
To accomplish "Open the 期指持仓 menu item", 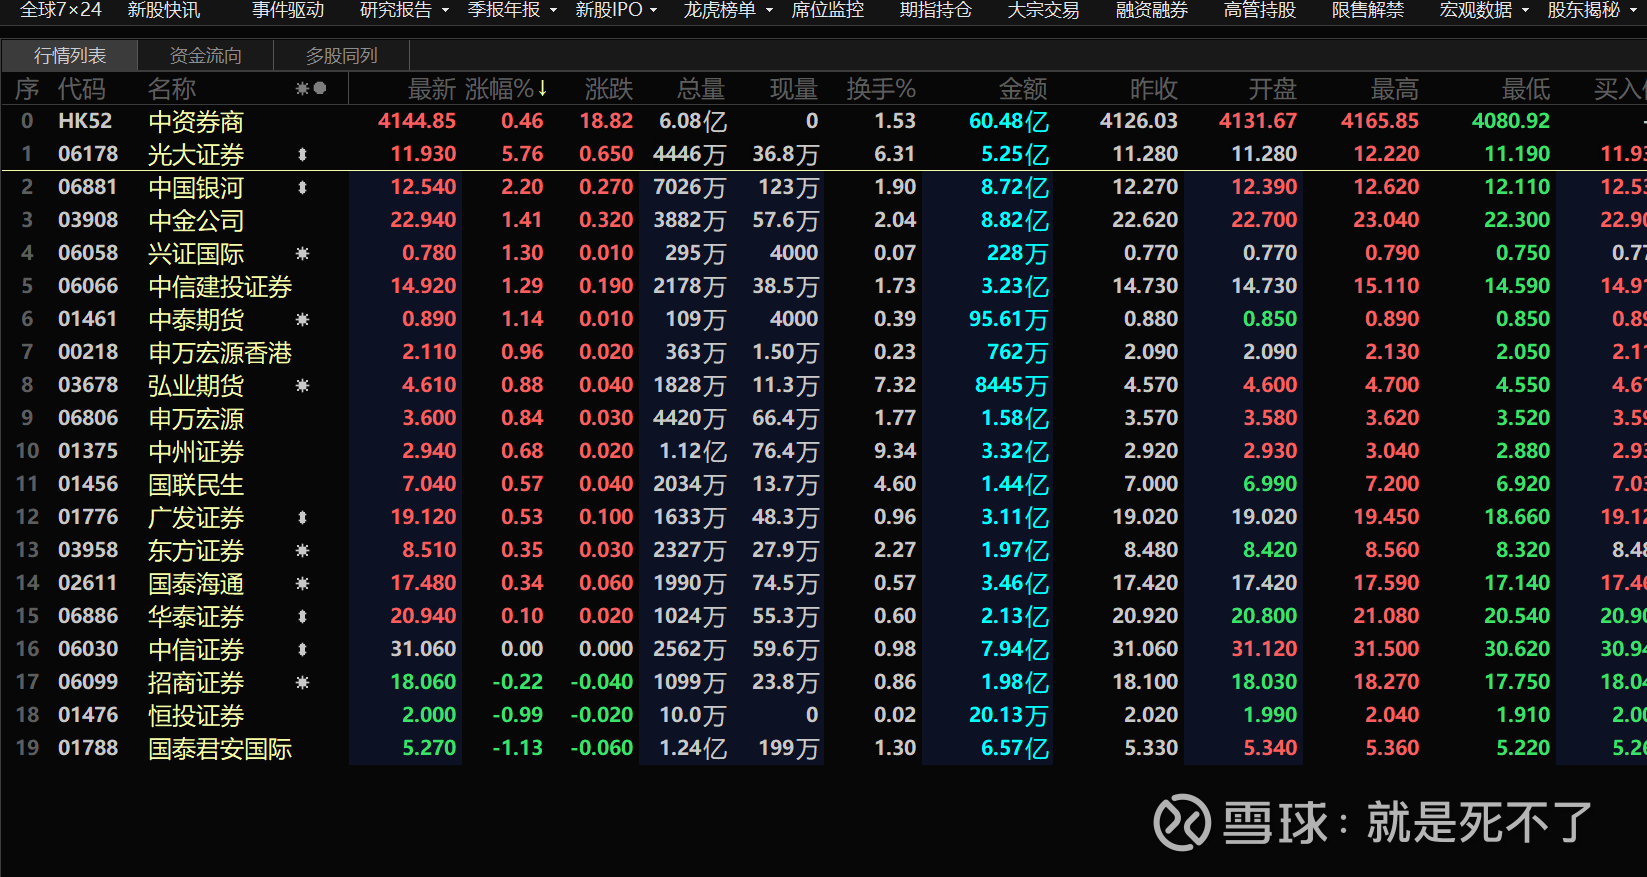I will tap(936, 10).
